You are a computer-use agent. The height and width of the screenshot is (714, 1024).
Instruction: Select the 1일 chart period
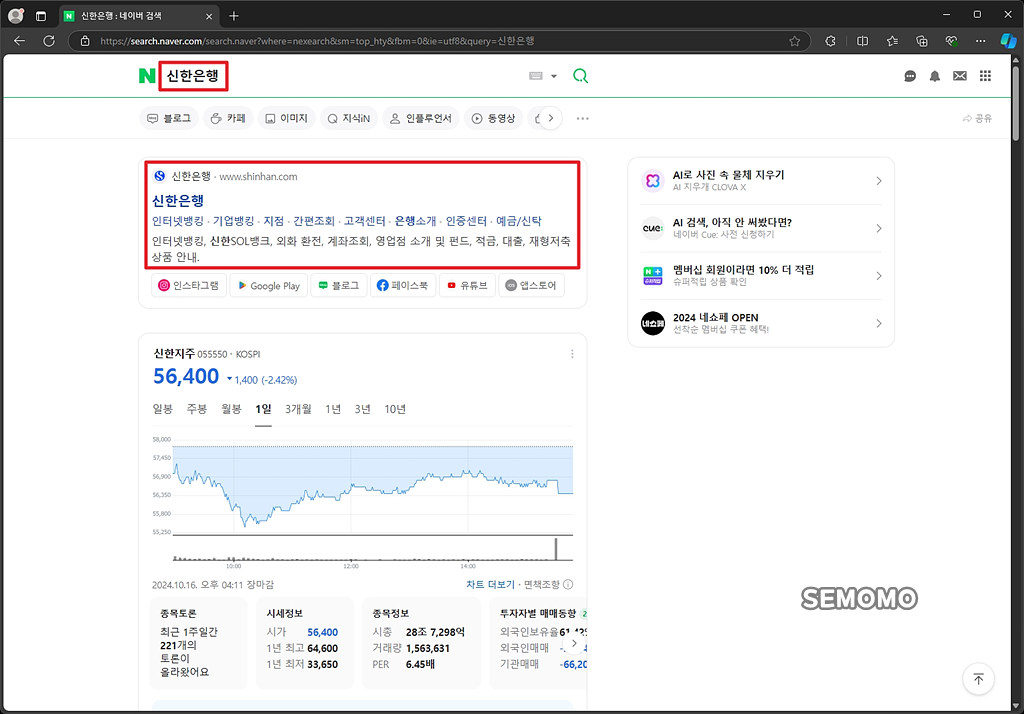point(263,409)
